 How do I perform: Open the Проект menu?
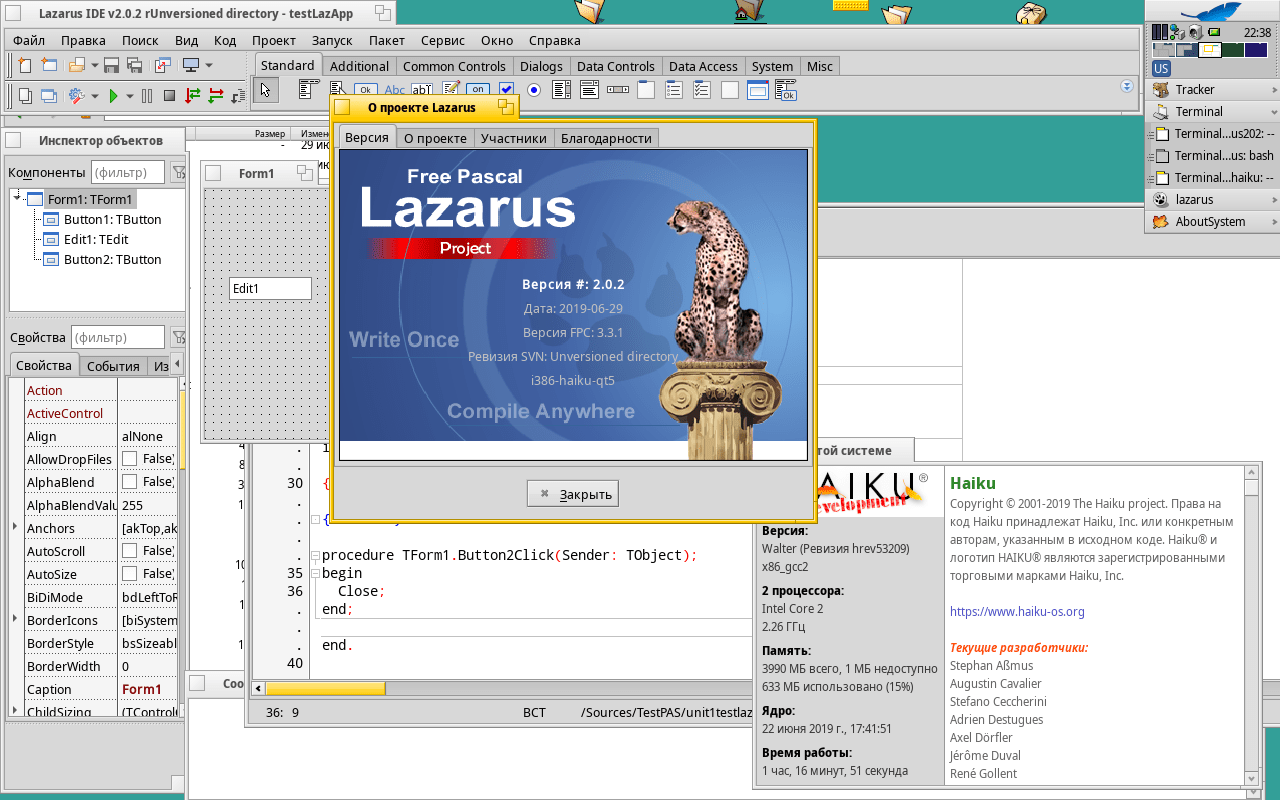[274, 41]
